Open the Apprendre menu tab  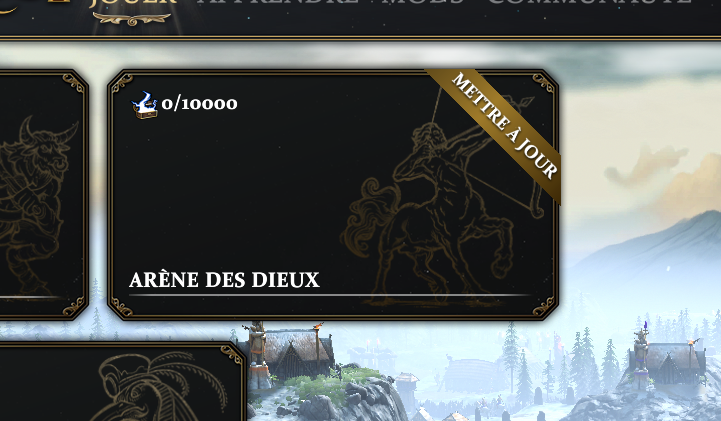click(x=278, y=2)
